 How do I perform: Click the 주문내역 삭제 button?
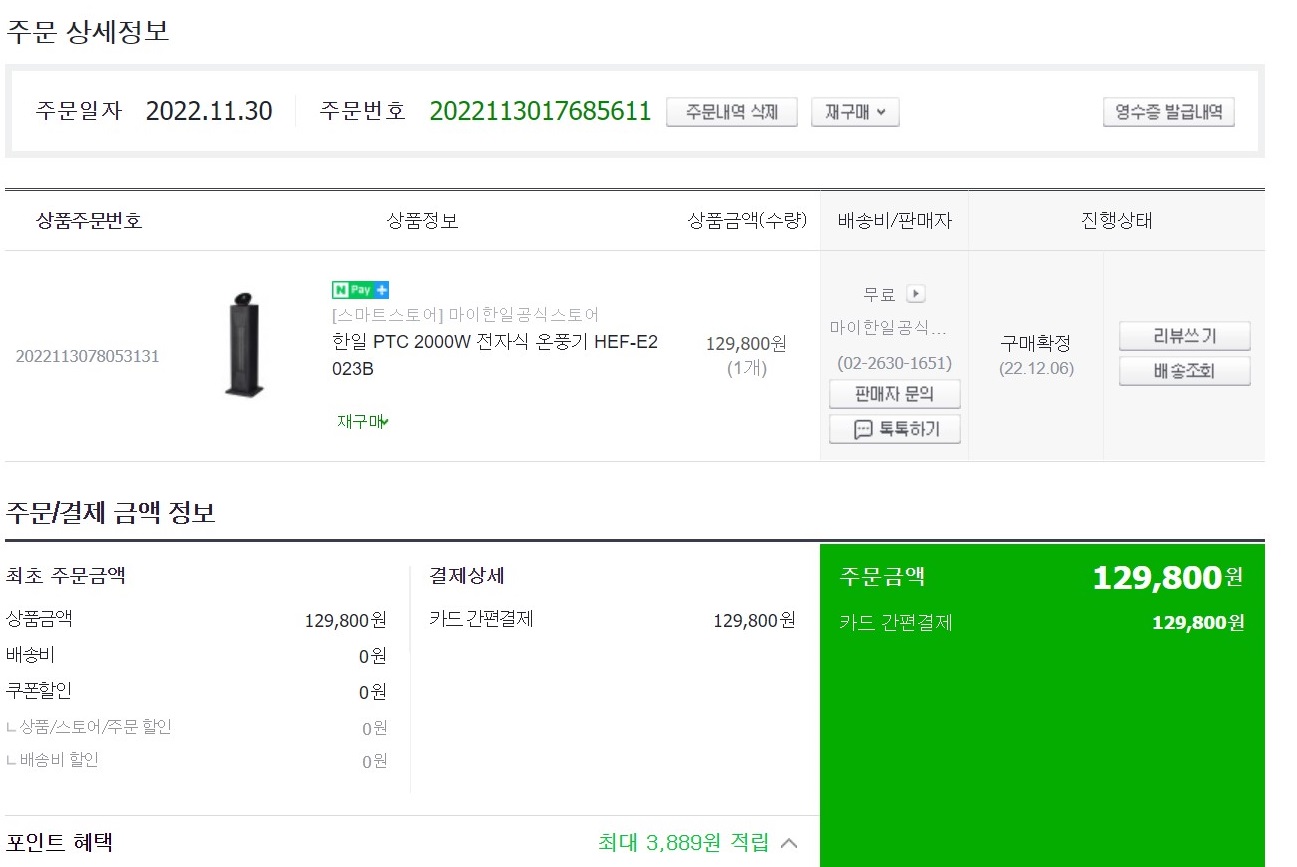coord(731,112)
